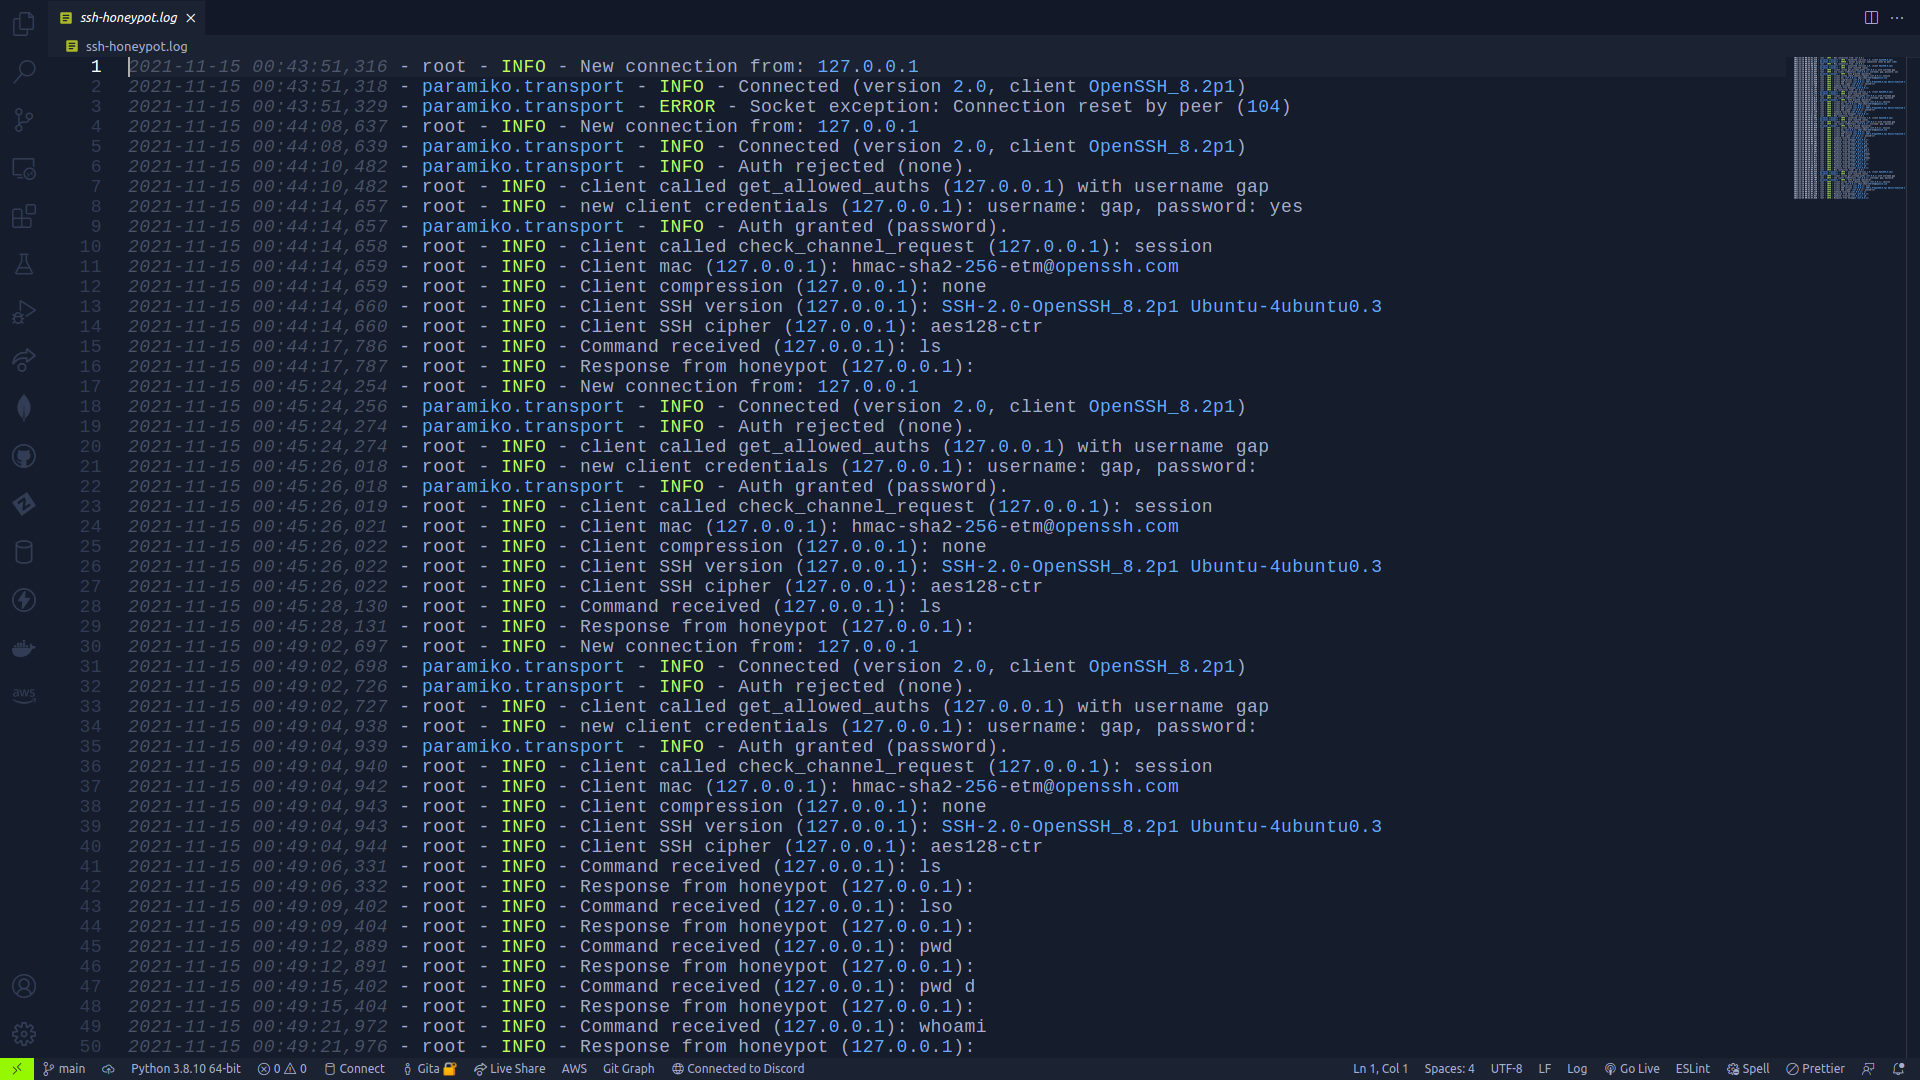Open the Spaces: 4 indentation selector
Viewport: 1920px width, 1080px height.
coord(1449,1069)
